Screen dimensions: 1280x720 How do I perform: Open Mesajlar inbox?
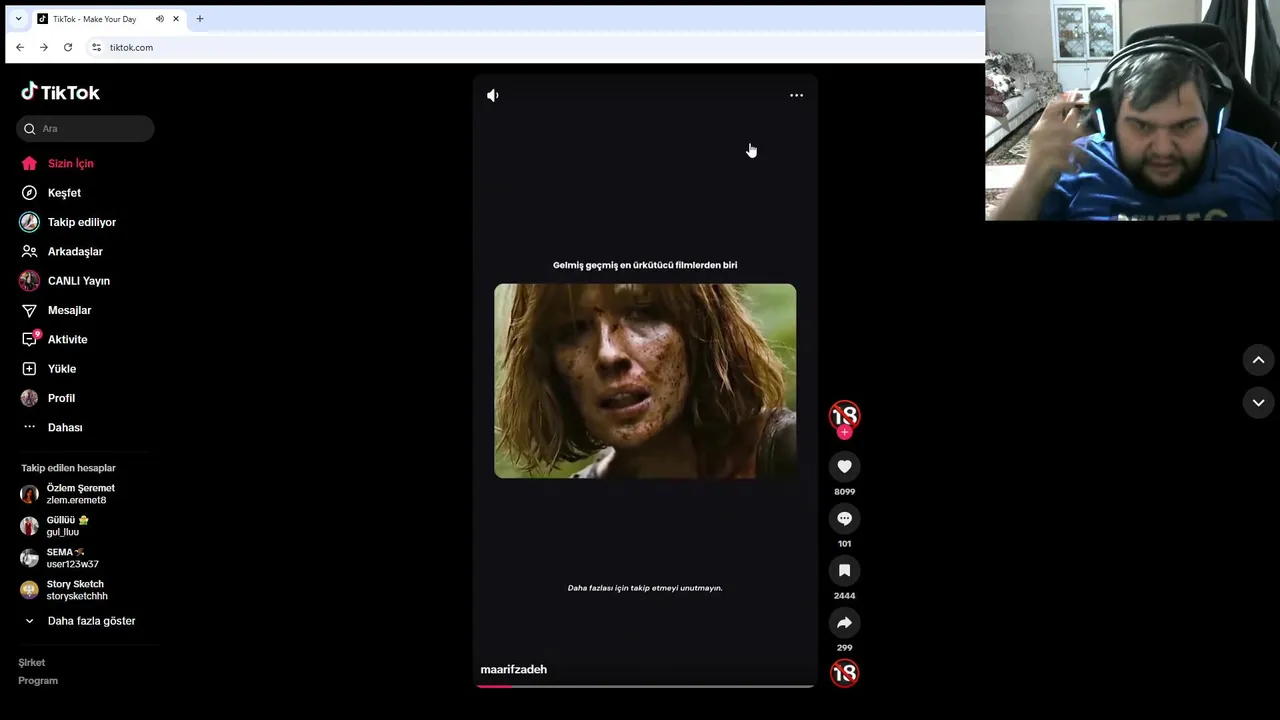(56, 310)
